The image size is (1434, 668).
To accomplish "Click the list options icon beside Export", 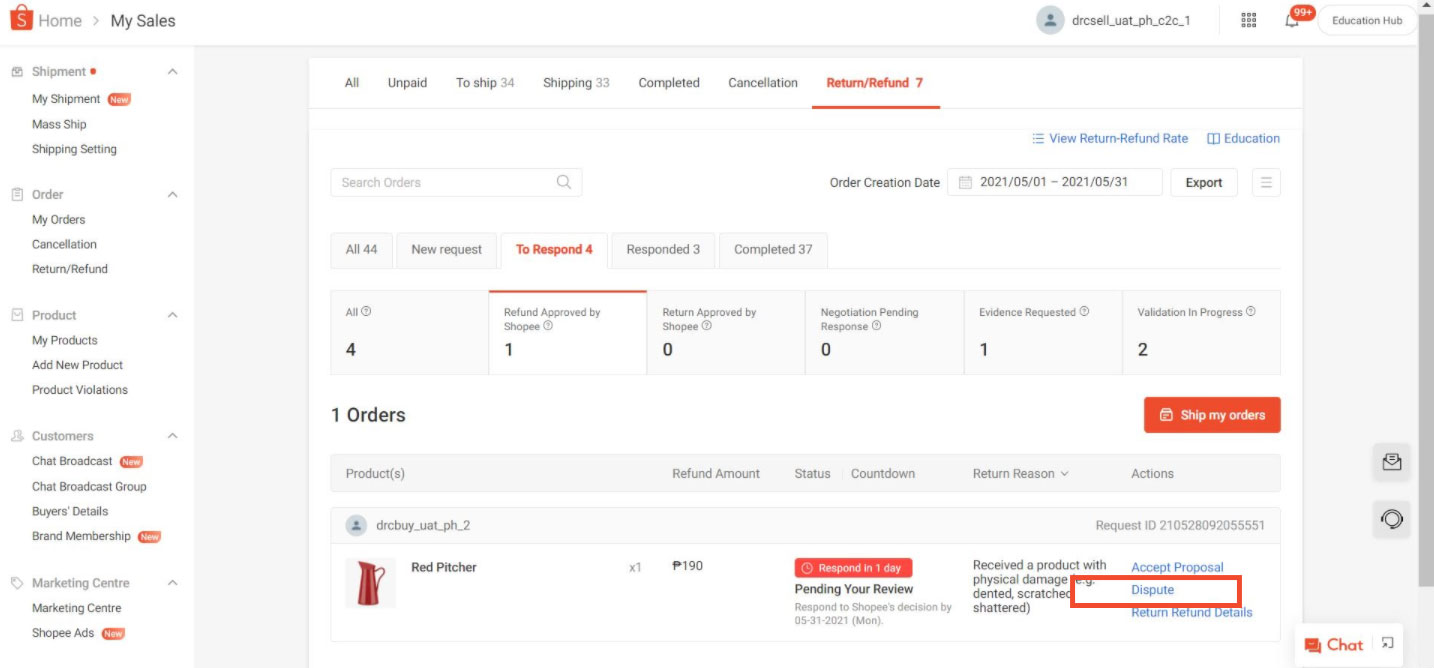I will pyautogui.click(x=1266, y=182).
